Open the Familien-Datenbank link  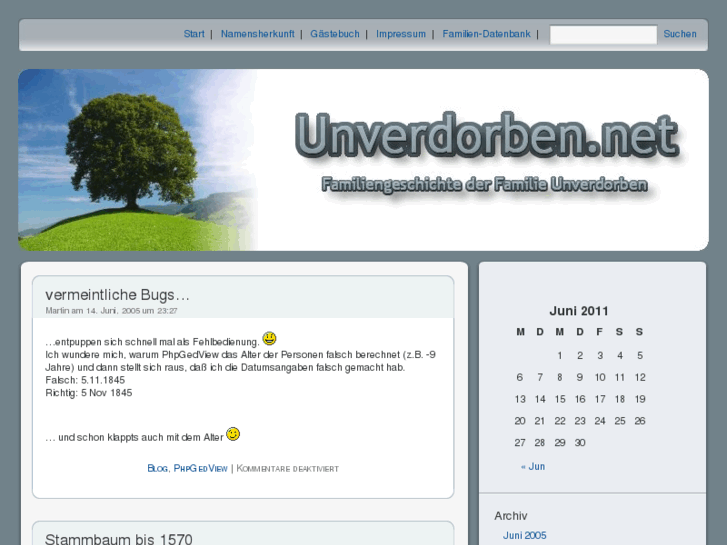click(486, 34)
